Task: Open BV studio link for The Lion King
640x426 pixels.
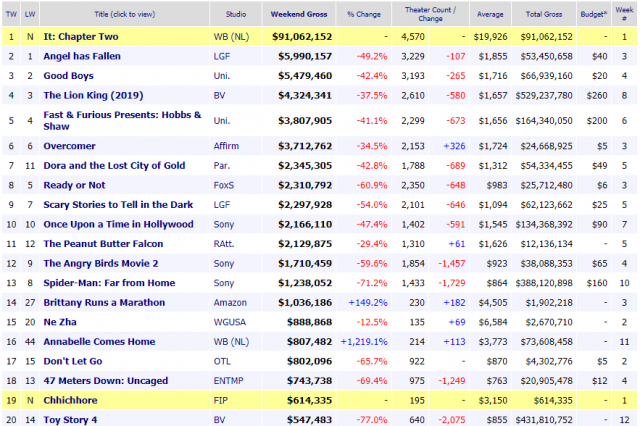Action: 219,95
